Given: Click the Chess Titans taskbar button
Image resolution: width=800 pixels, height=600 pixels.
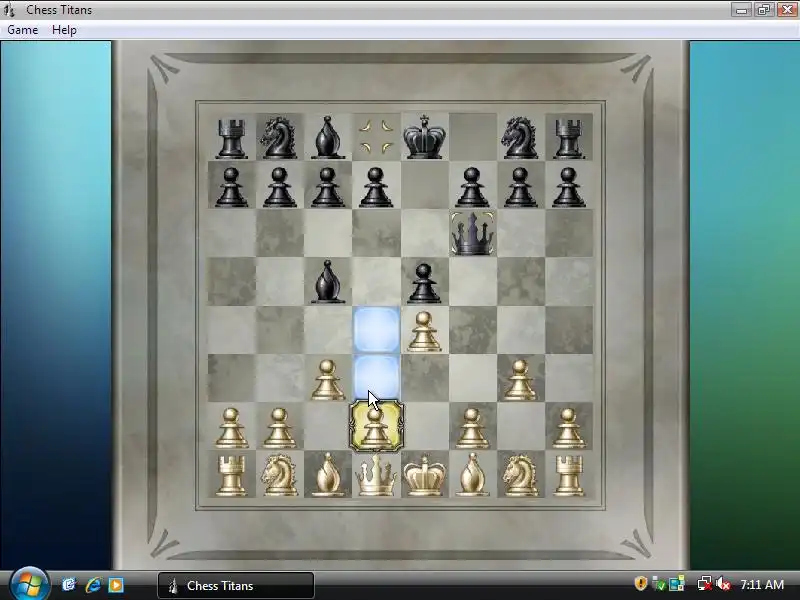Looking at the screenshot, I should (236, 585).
